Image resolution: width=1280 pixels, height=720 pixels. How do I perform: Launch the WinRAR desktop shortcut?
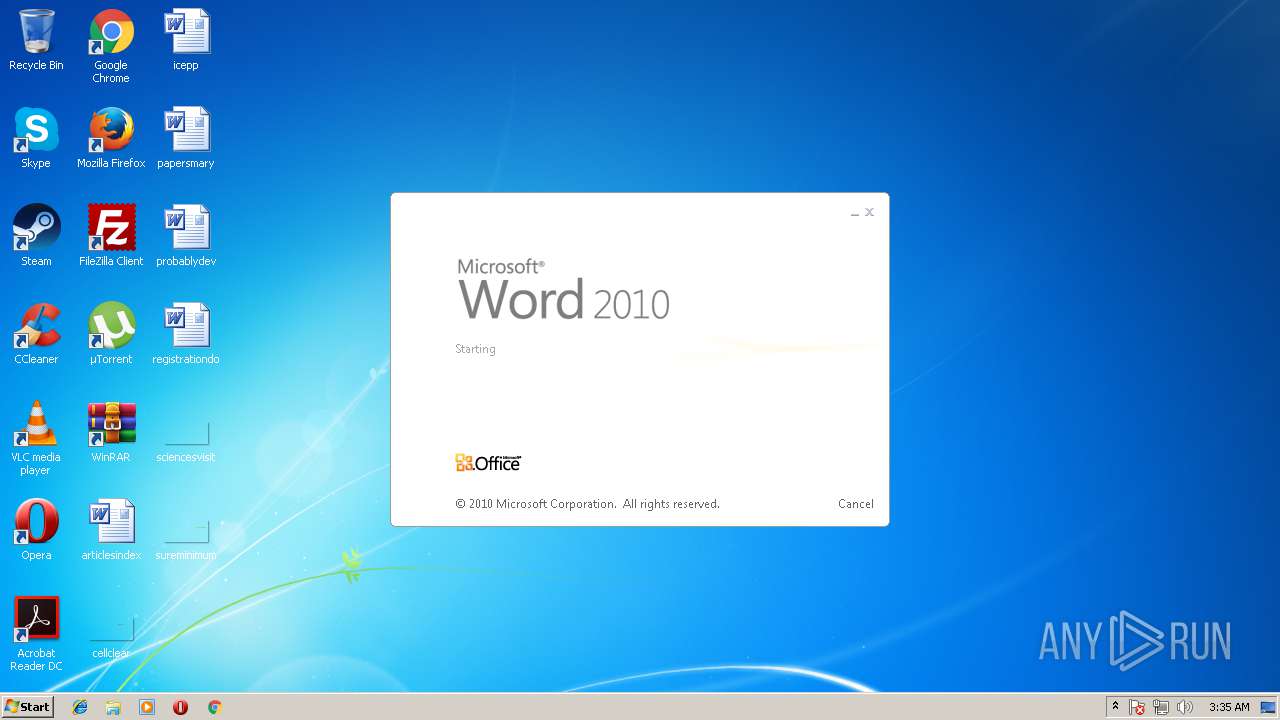coord(111,432)
